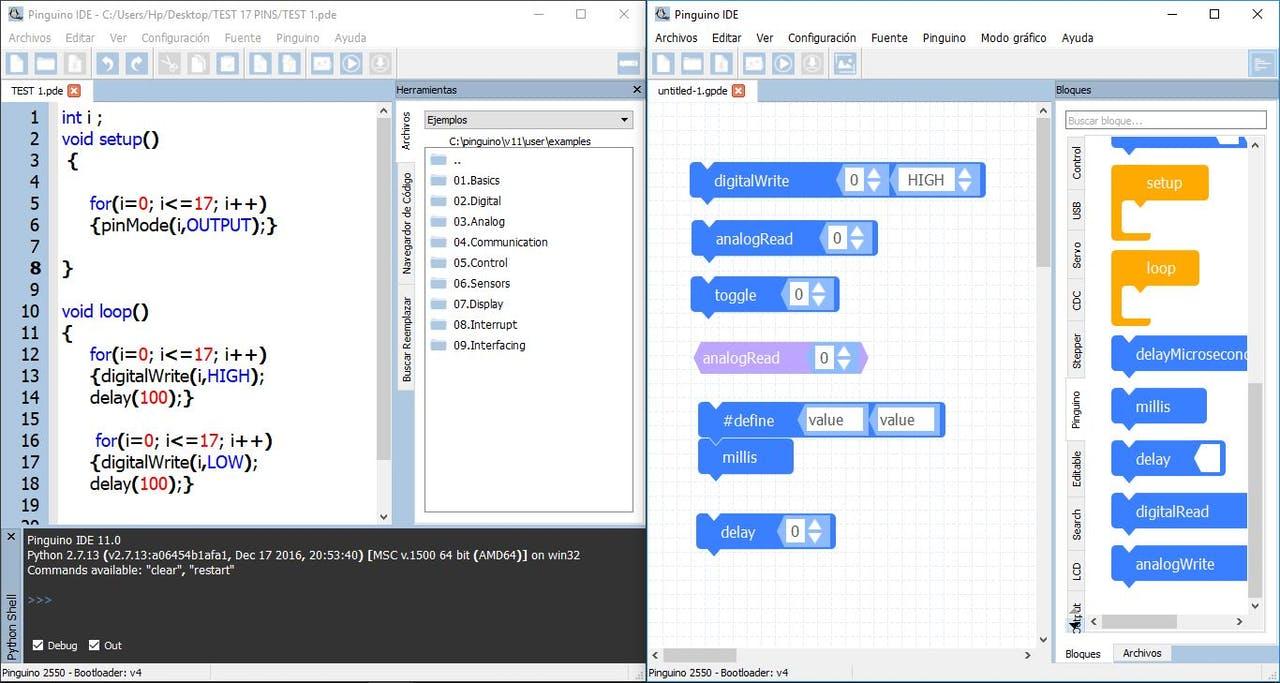This screenshot has width=1280, height=683.
Task: Open Configuración menu in TEST 1.pde window
Action: click(x=175, y=38)
